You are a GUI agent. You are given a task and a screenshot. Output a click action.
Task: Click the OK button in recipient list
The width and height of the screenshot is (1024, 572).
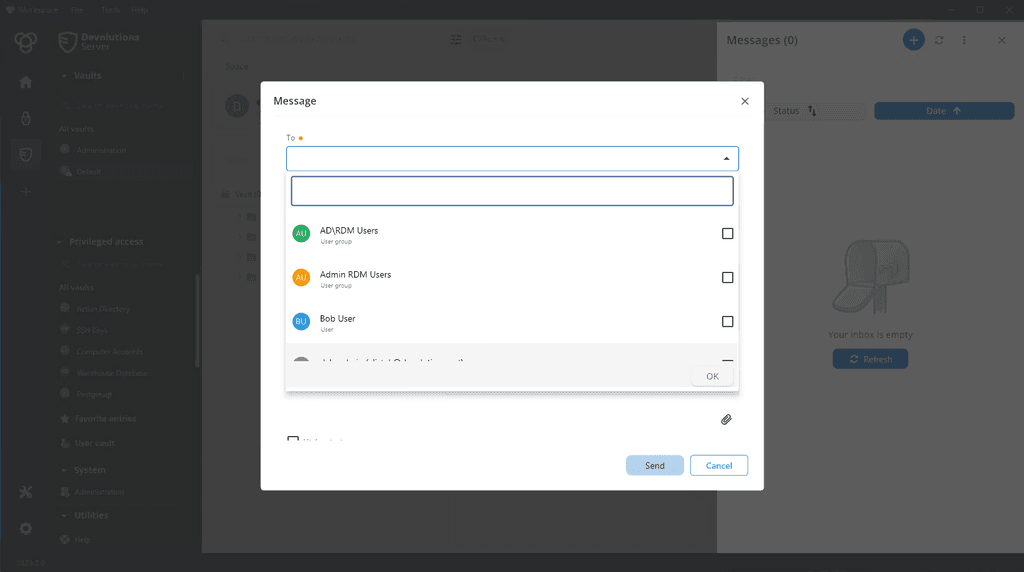tap(712, 376)
